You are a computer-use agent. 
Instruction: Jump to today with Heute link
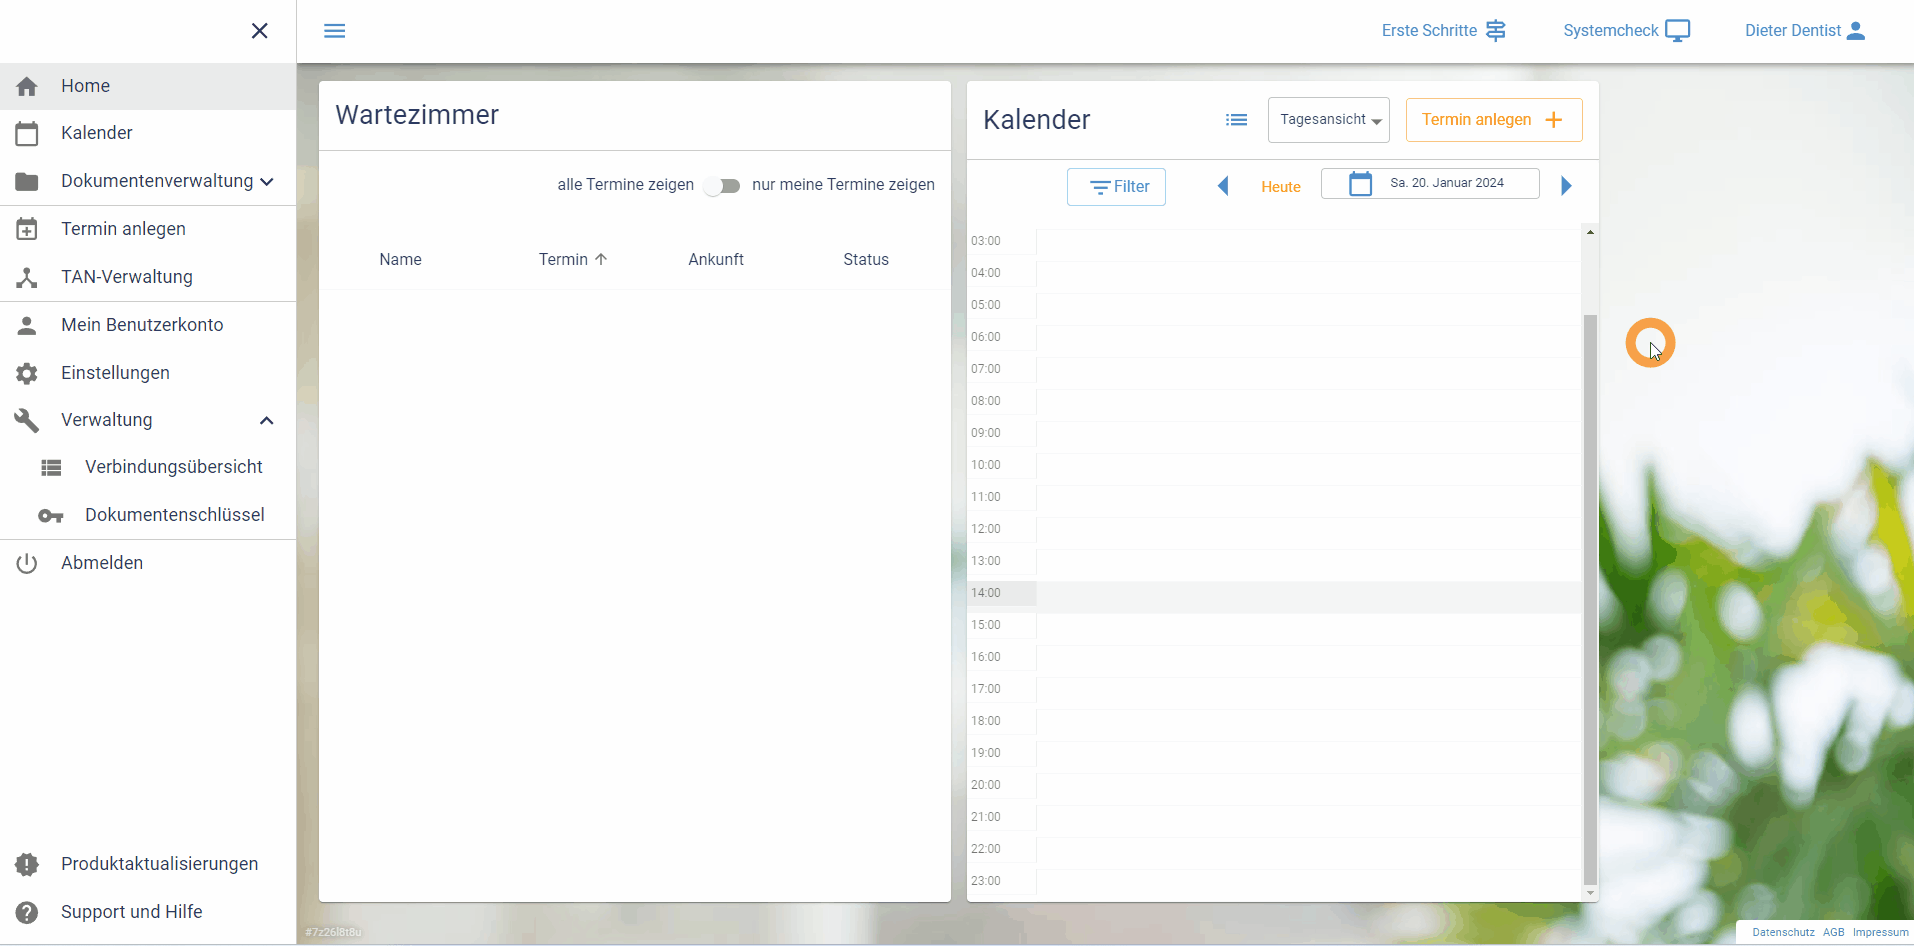[1280, 187]
